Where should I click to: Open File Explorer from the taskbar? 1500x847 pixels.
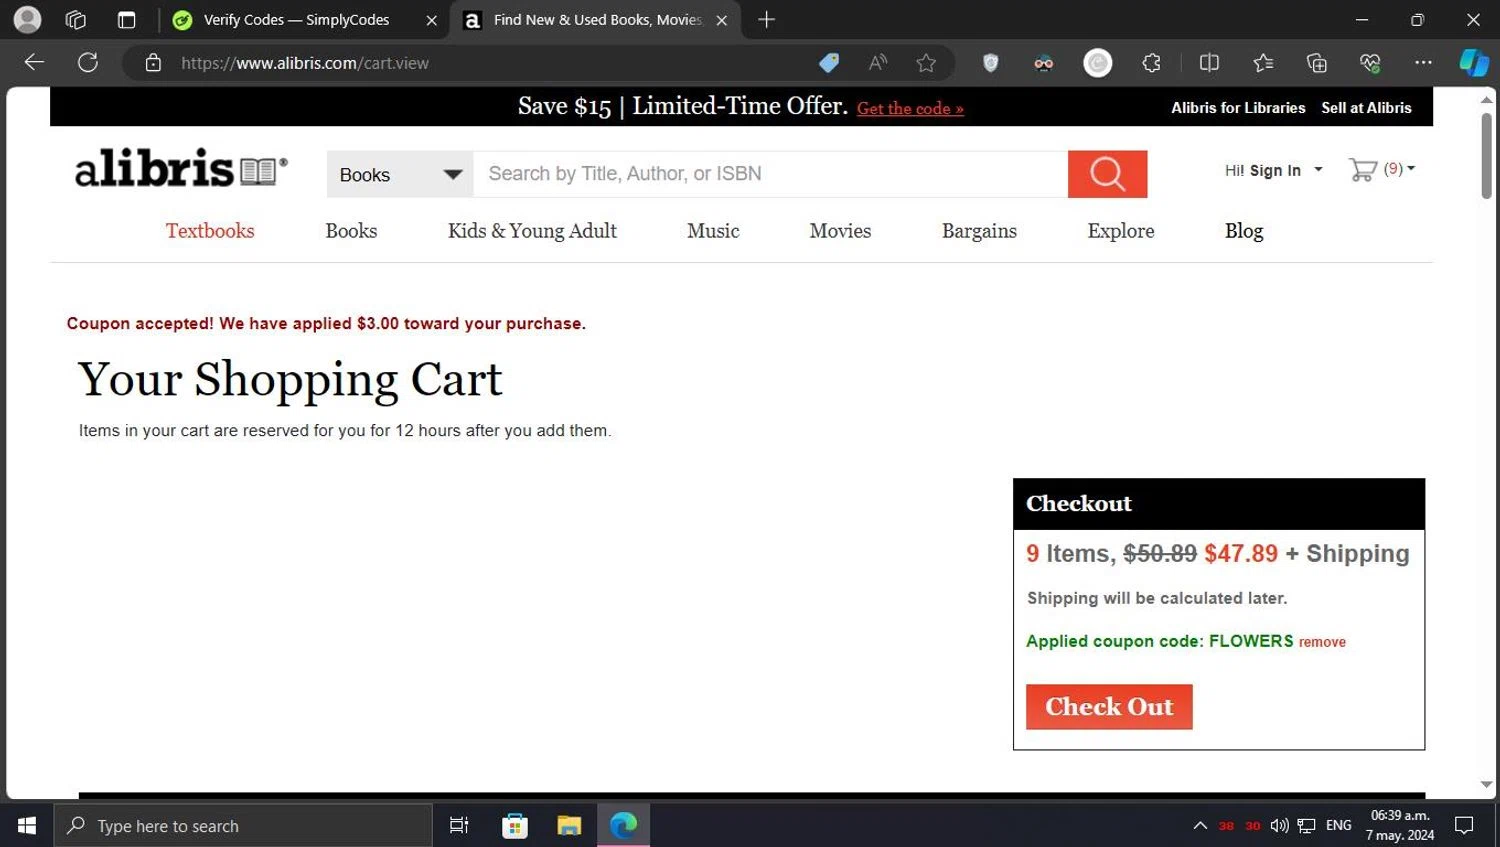pyautogui.click(x=569, y=826)
